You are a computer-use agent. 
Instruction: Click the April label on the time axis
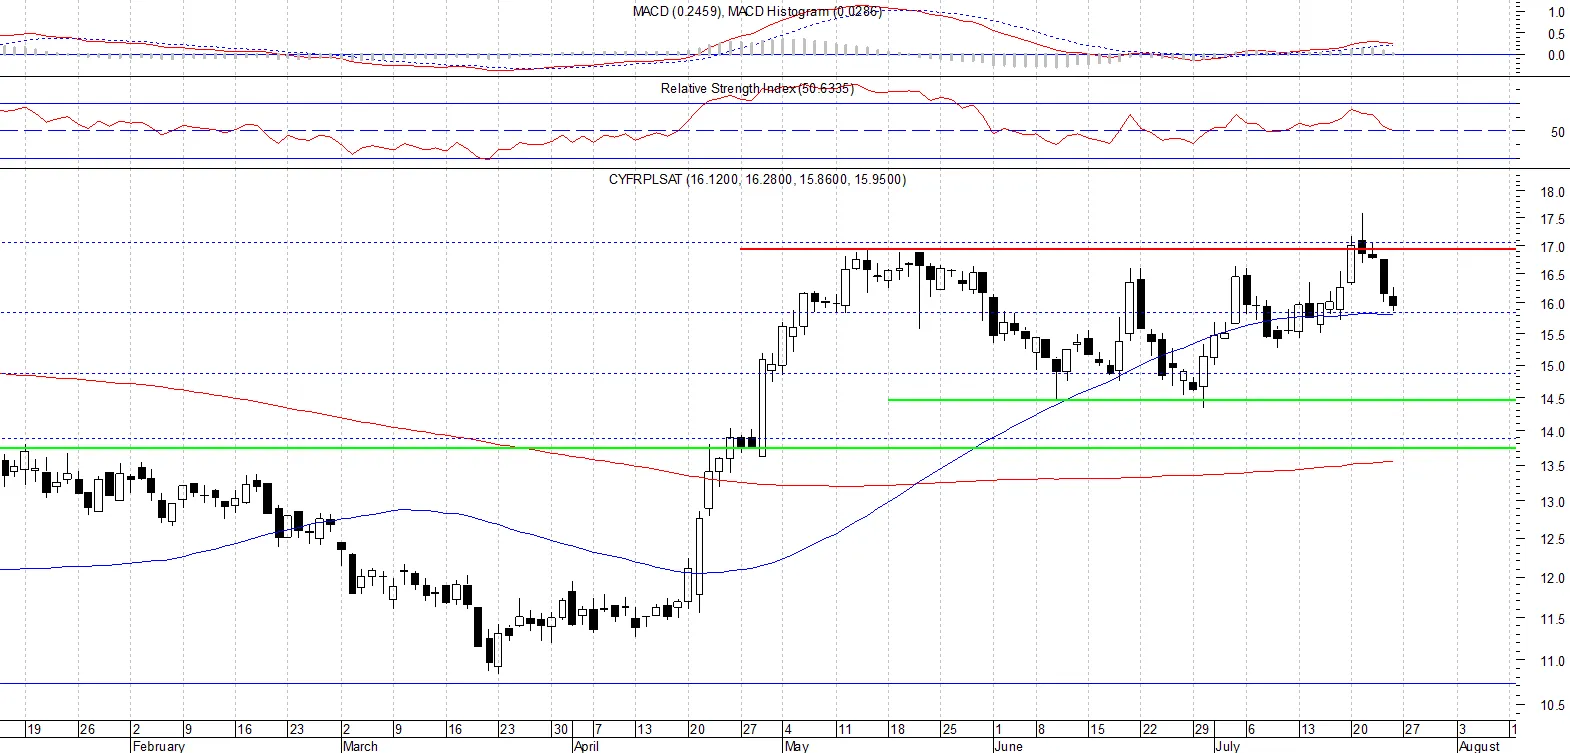[586, 746]
